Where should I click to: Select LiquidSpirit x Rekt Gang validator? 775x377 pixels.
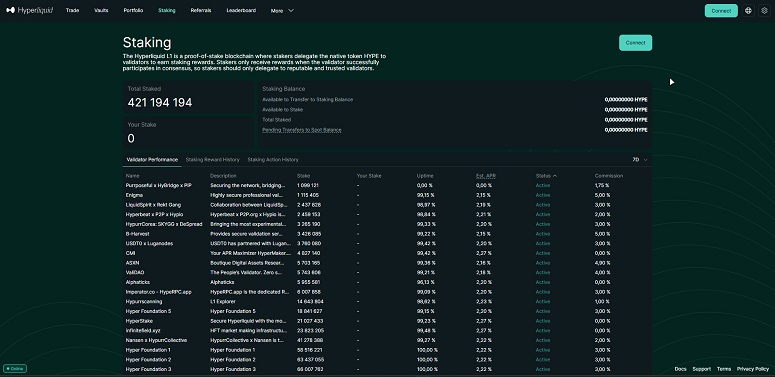tap(153, 205)
